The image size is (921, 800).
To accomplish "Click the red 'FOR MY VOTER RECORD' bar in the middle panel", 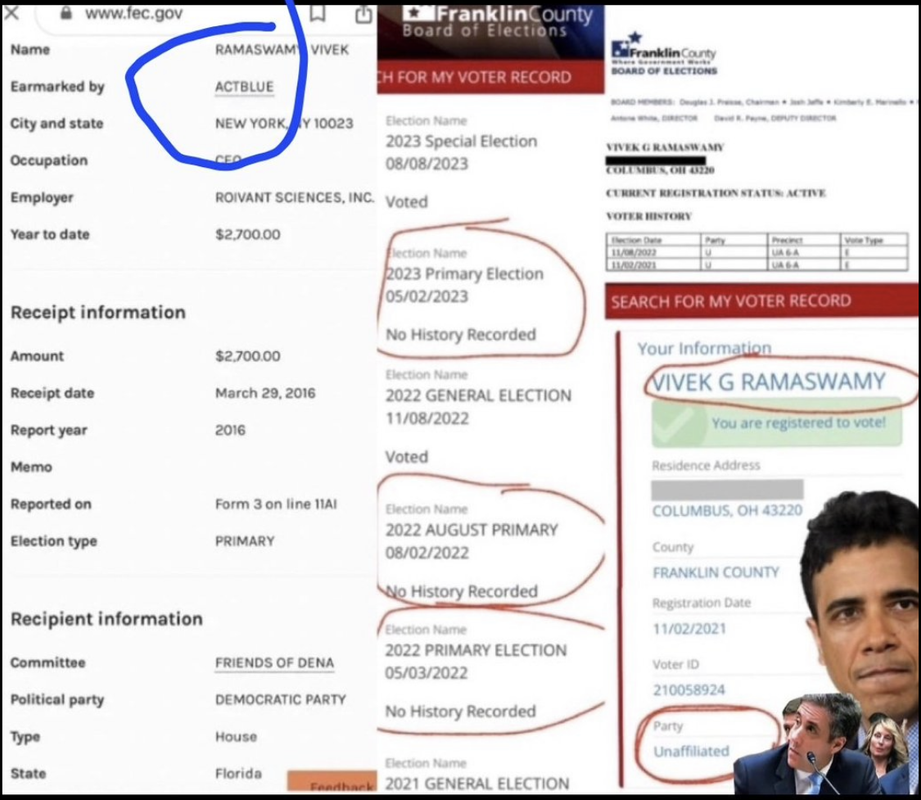I will [490, 77].
